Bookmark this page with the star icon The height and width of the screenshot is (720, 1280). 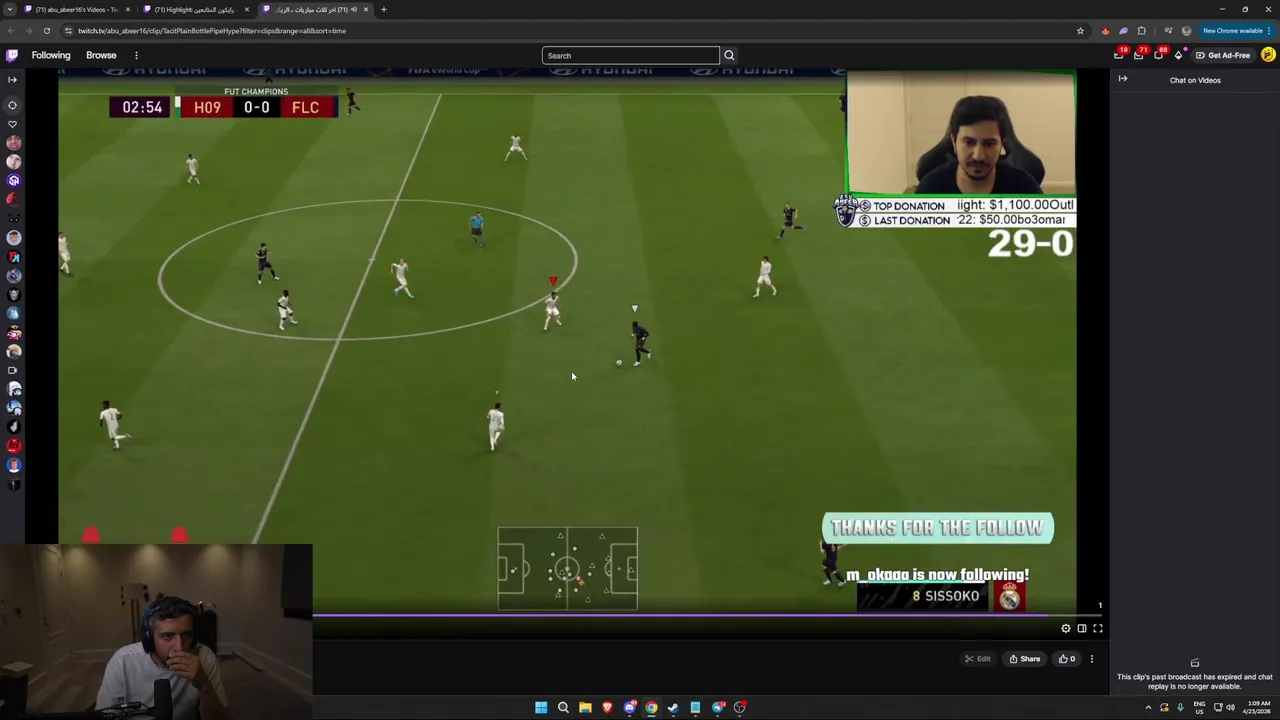tap(1080, 31)
